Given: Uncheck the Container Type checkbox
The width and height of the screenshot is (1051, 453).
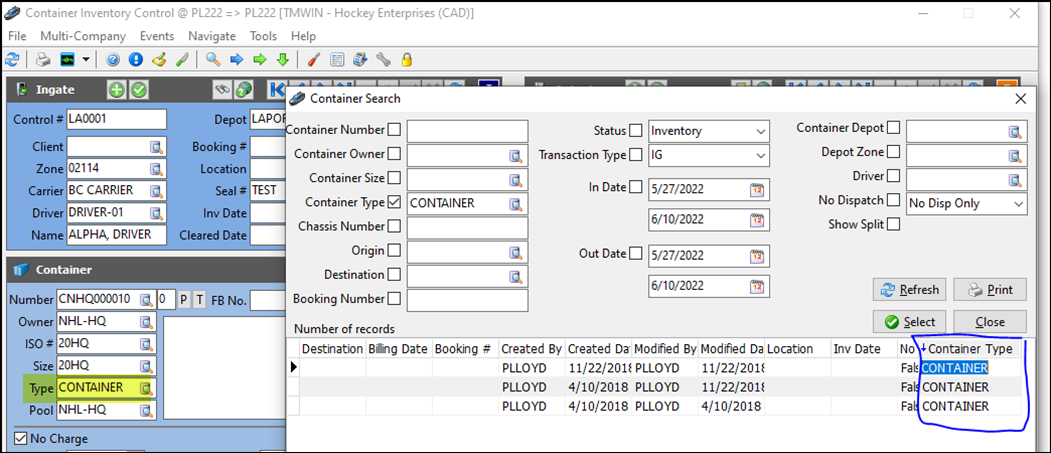Looking at the screenshot, I should click(394, 203).
